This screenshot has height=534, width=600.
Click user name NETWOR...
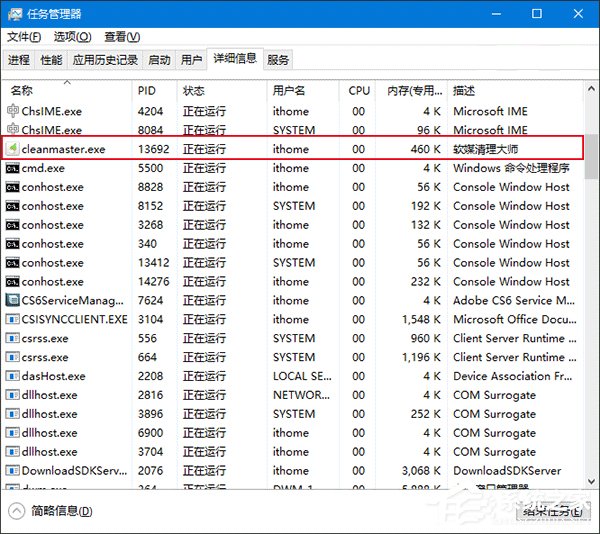301,395
